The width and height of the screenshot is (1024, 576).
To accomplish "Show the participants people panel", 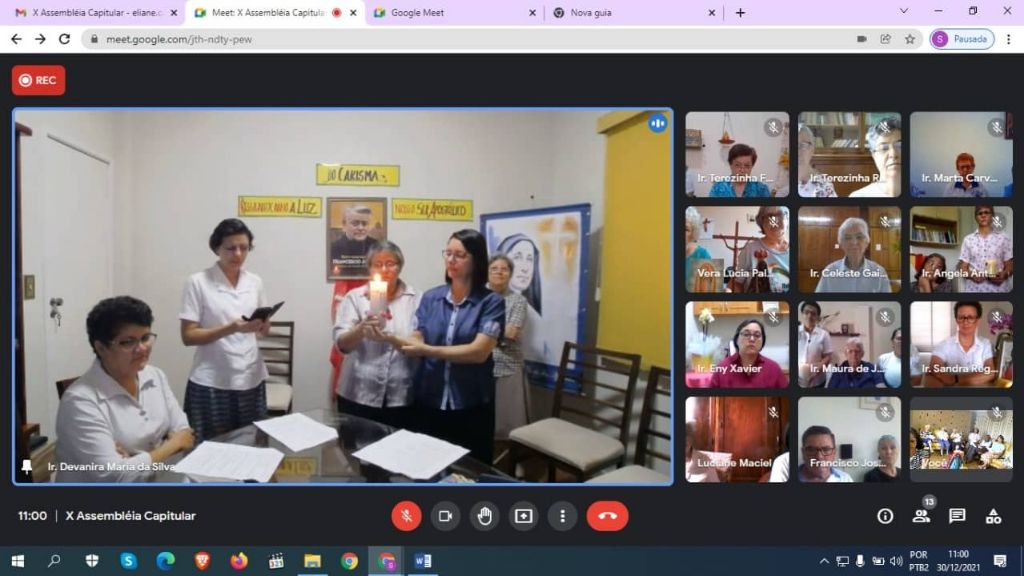I will click(x=921, y=516).
